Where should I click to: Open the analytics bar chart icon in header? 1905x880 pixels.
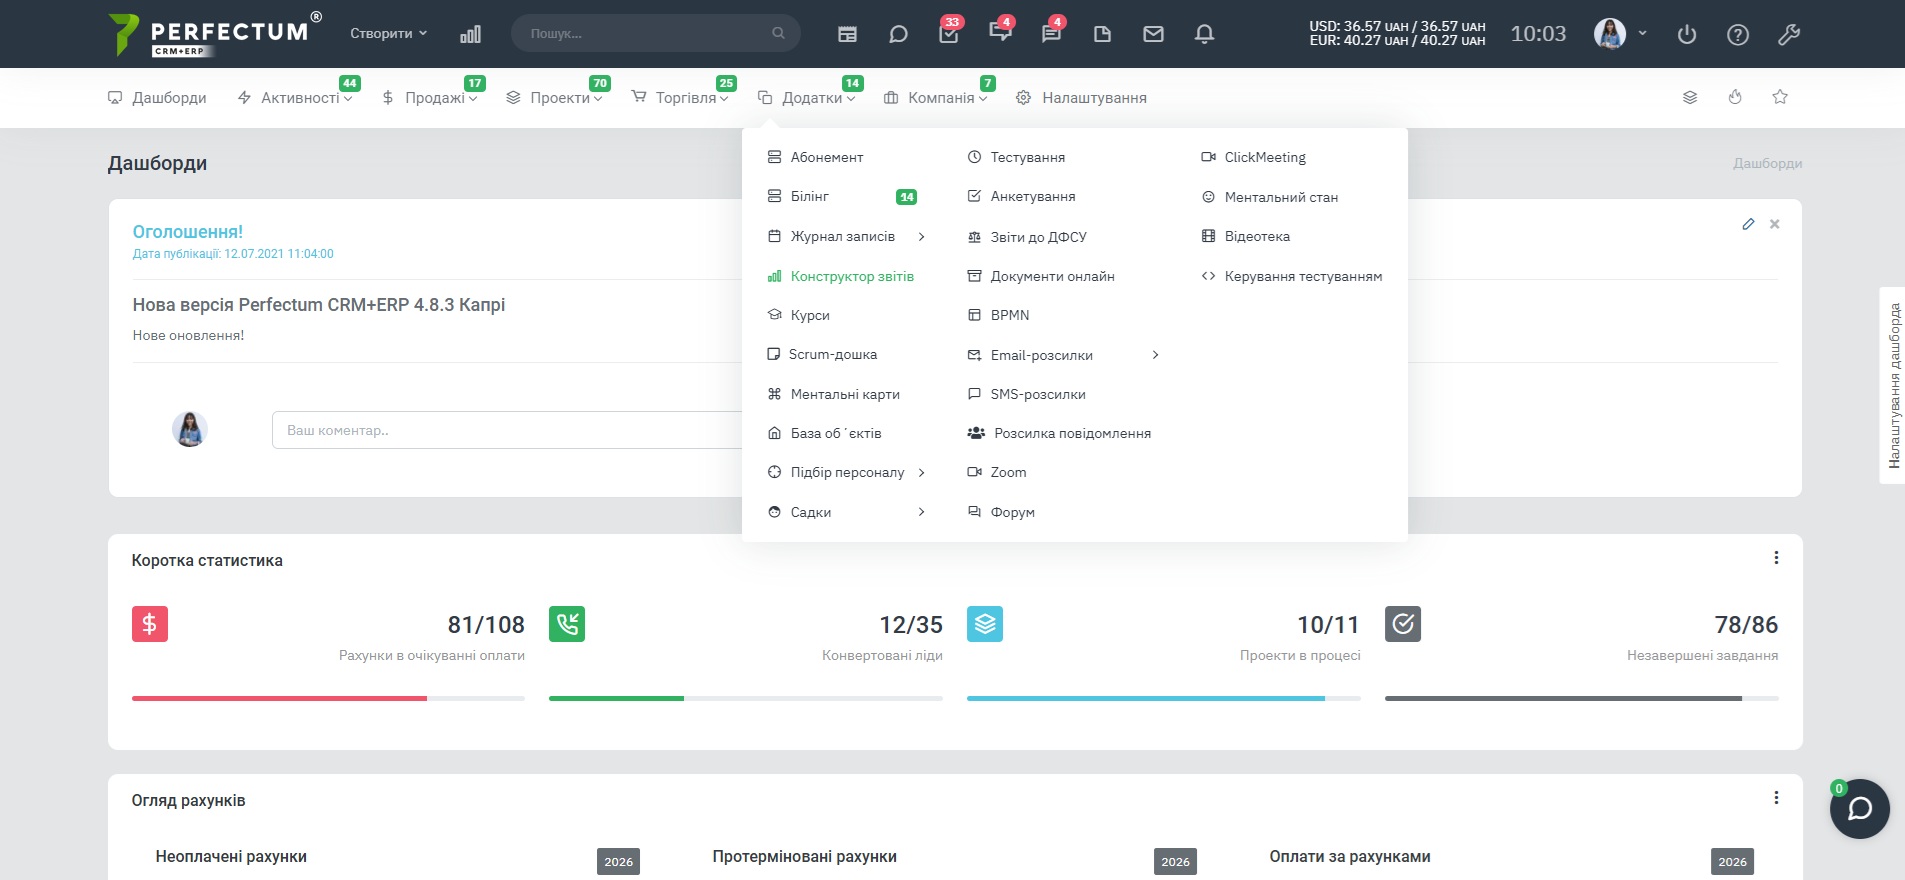(470, 34)
